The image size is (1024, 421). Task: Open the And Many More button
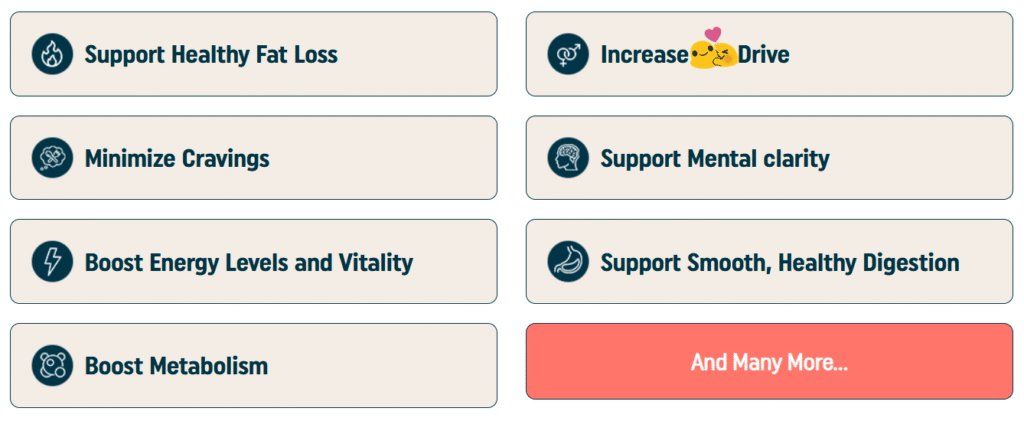[769, 362]
